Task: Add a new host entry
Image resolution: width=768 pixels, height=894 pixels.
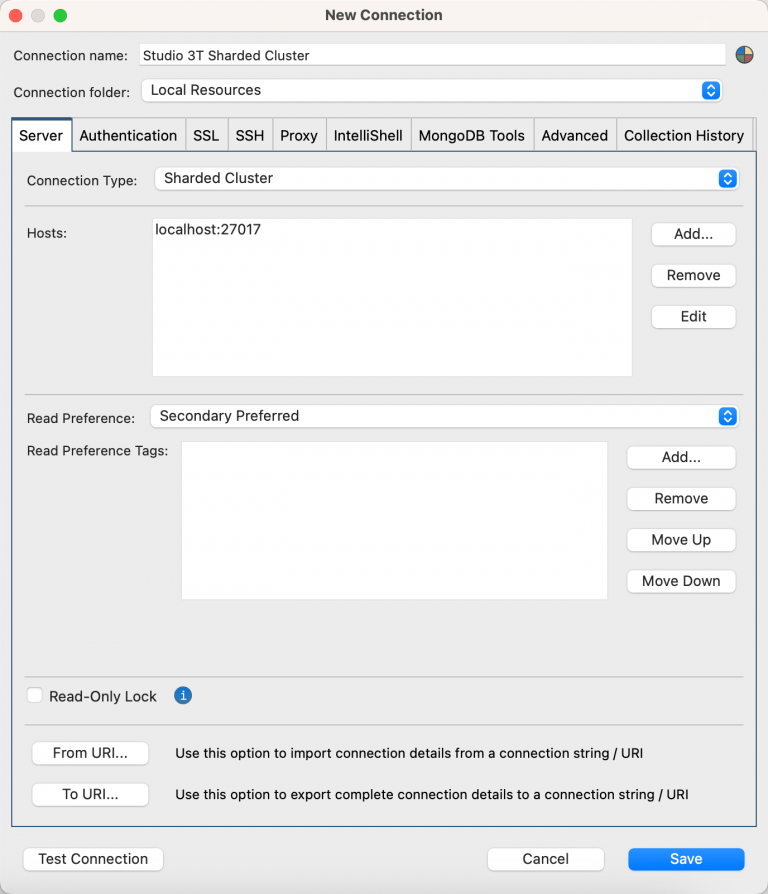Action: coord(693,234)
